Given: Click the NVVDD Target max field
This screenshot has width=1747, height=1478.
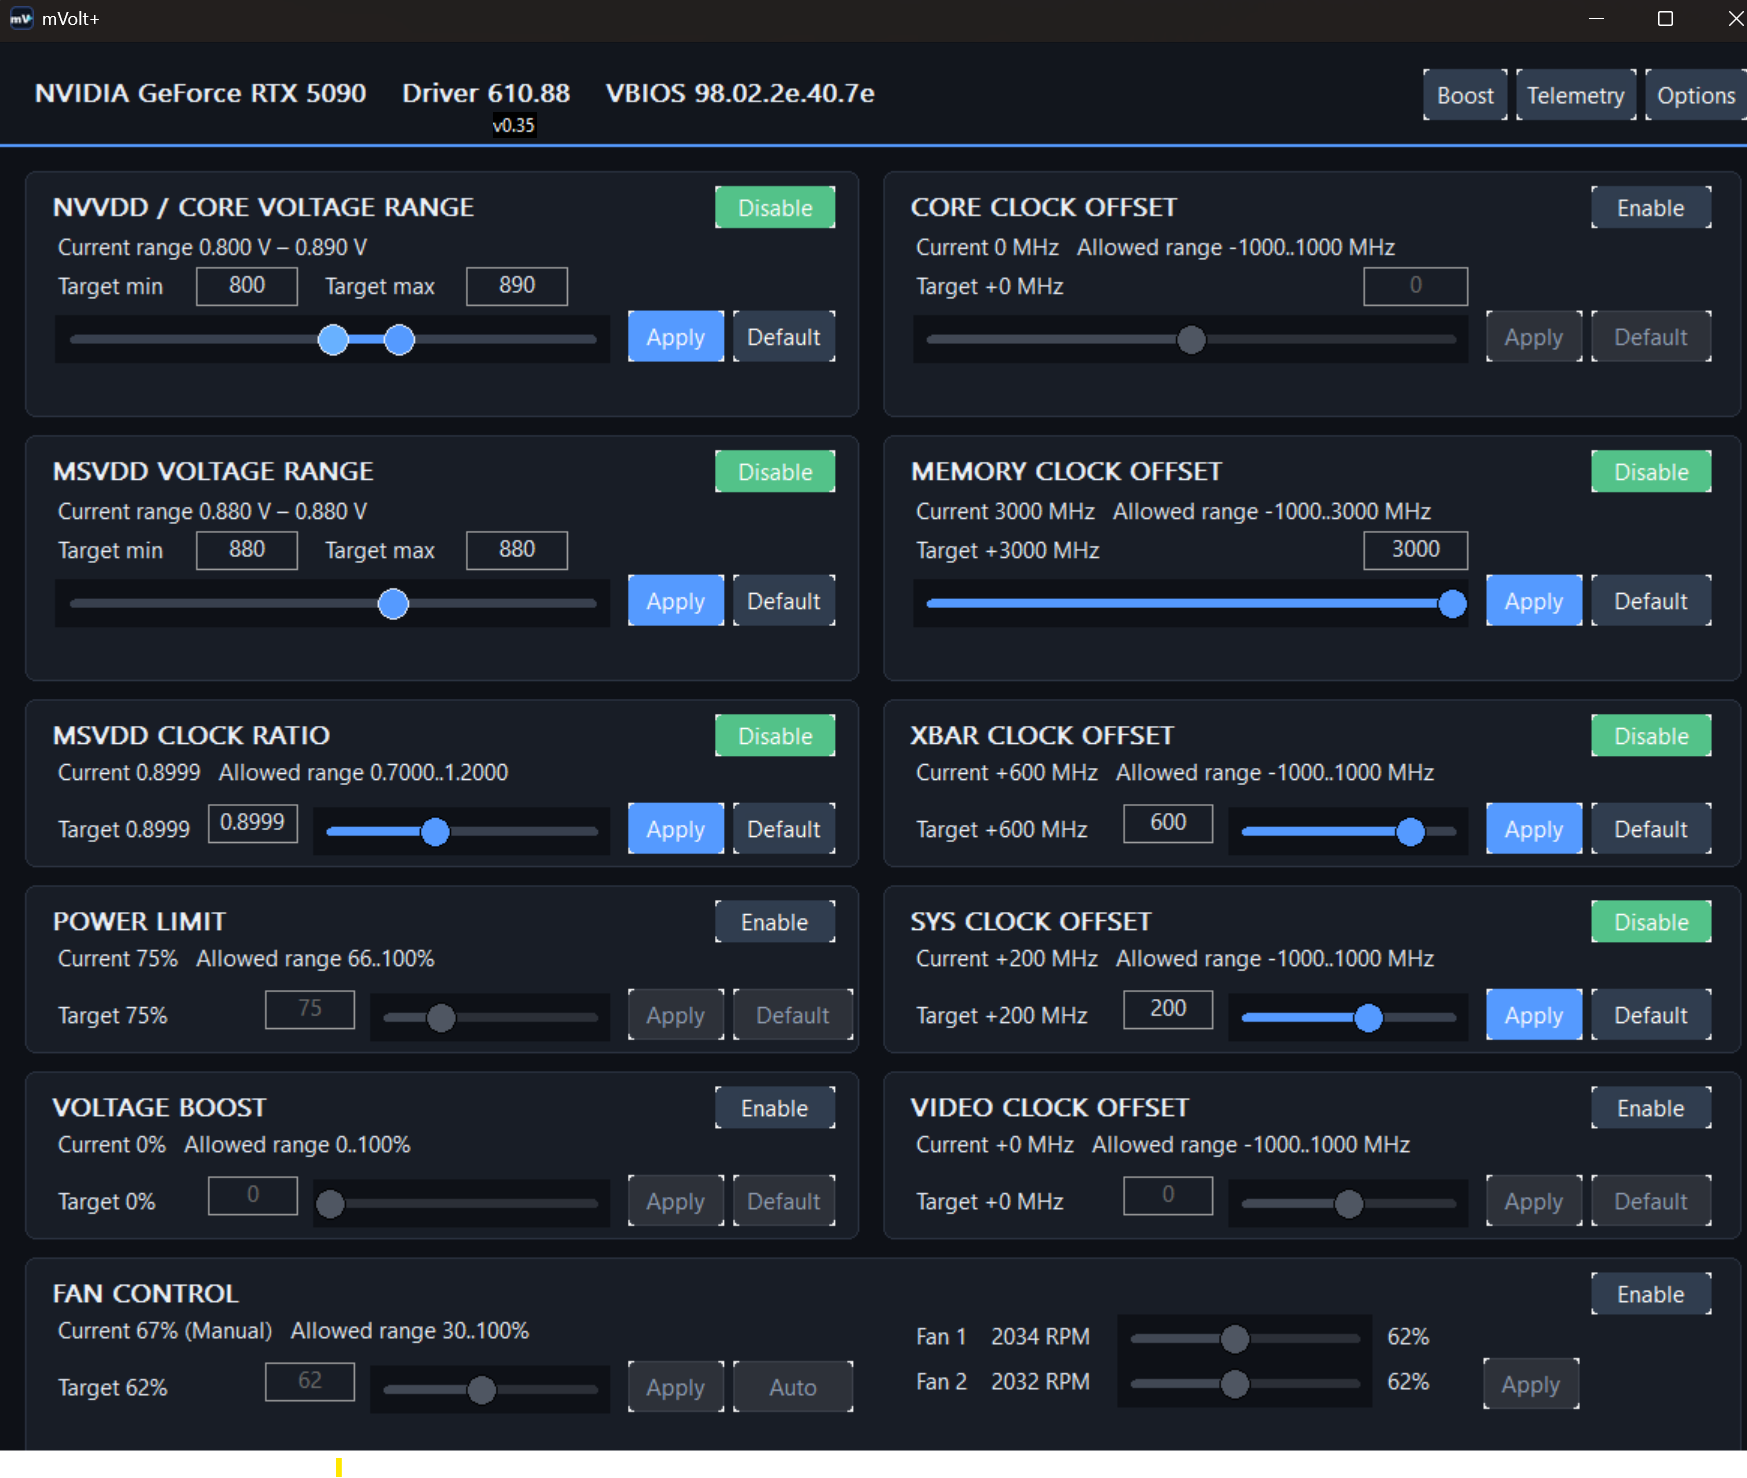Looking at the screenshot, I should 517,286.
